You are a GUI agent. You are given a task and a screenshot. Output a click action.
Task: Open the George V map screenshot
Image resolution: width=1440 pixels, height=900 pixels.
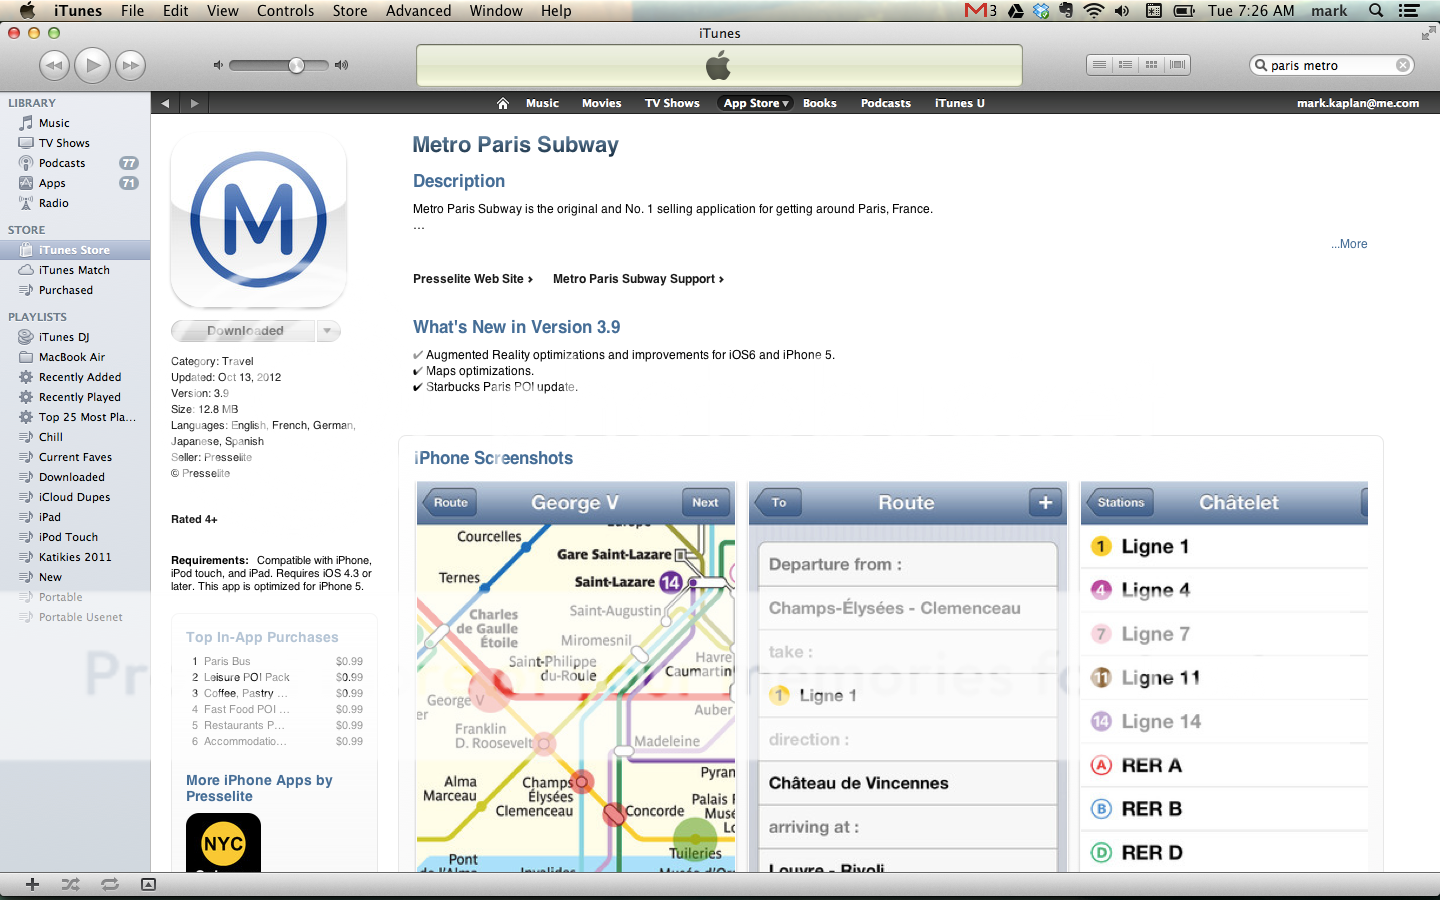[576, 677]
